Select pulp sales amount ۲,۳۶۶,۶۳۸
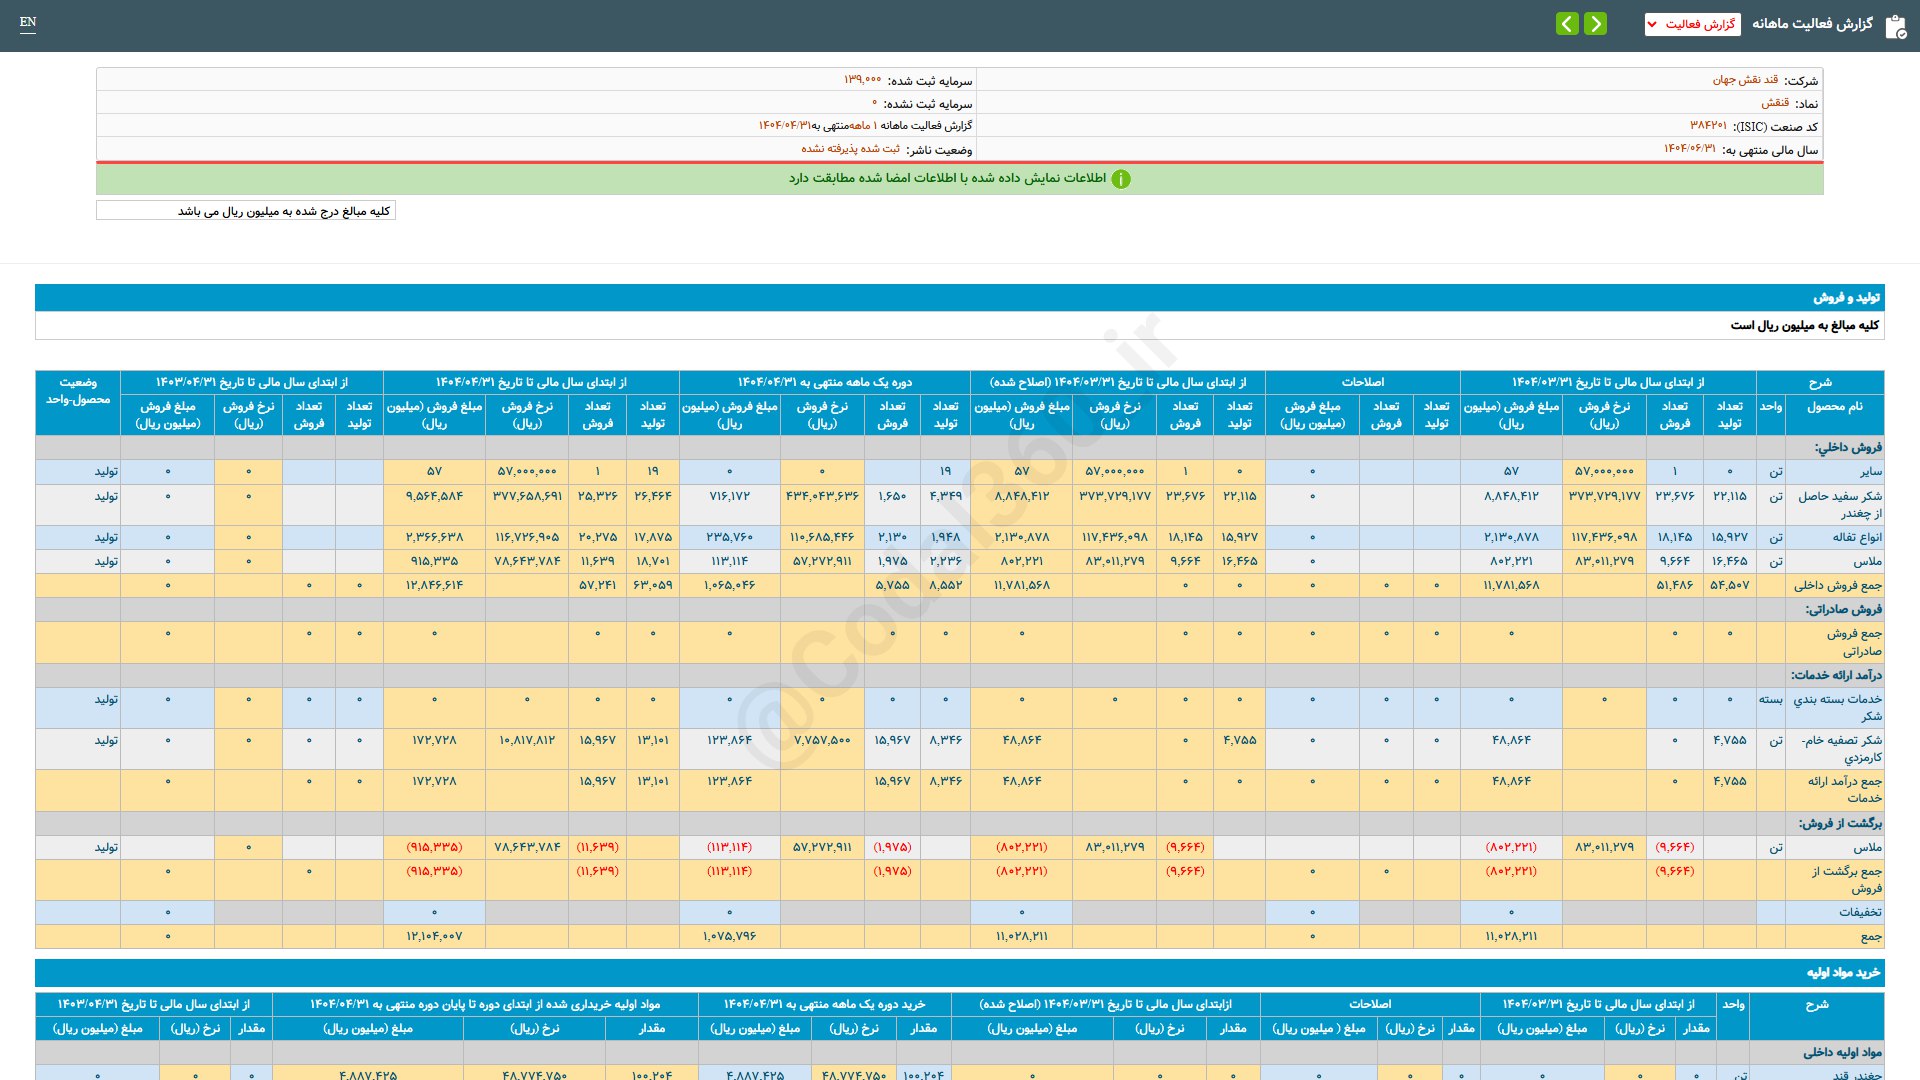 [x=434, y=538]
